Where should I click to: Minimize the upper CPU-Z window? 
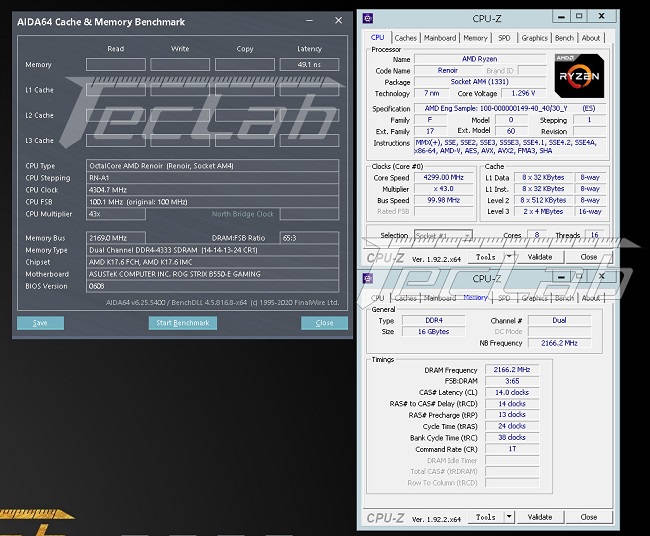(561, 17)
